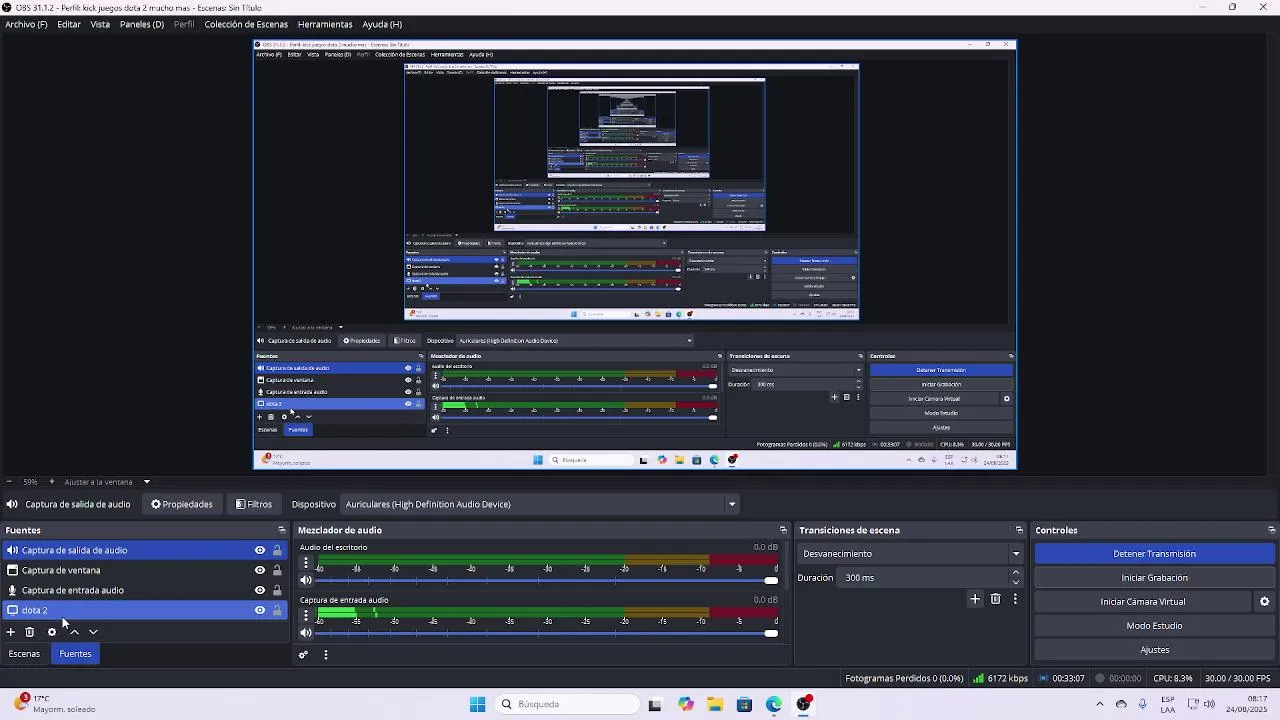The width and height of the screenshot is (1280, 720).
Task: Add a new source with plus icon
Action: 11,632
